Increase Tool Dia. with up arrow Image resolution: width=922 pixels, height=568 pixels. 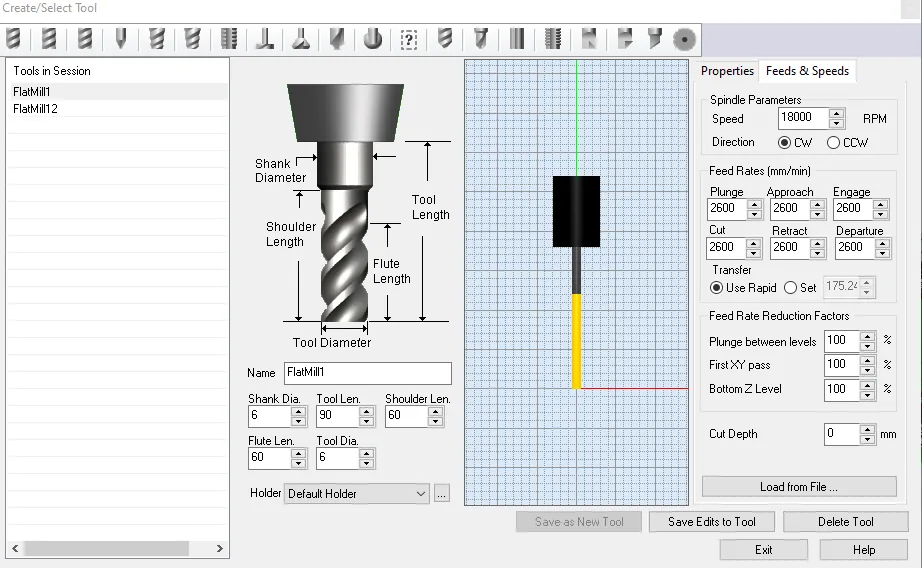(366, 453)
